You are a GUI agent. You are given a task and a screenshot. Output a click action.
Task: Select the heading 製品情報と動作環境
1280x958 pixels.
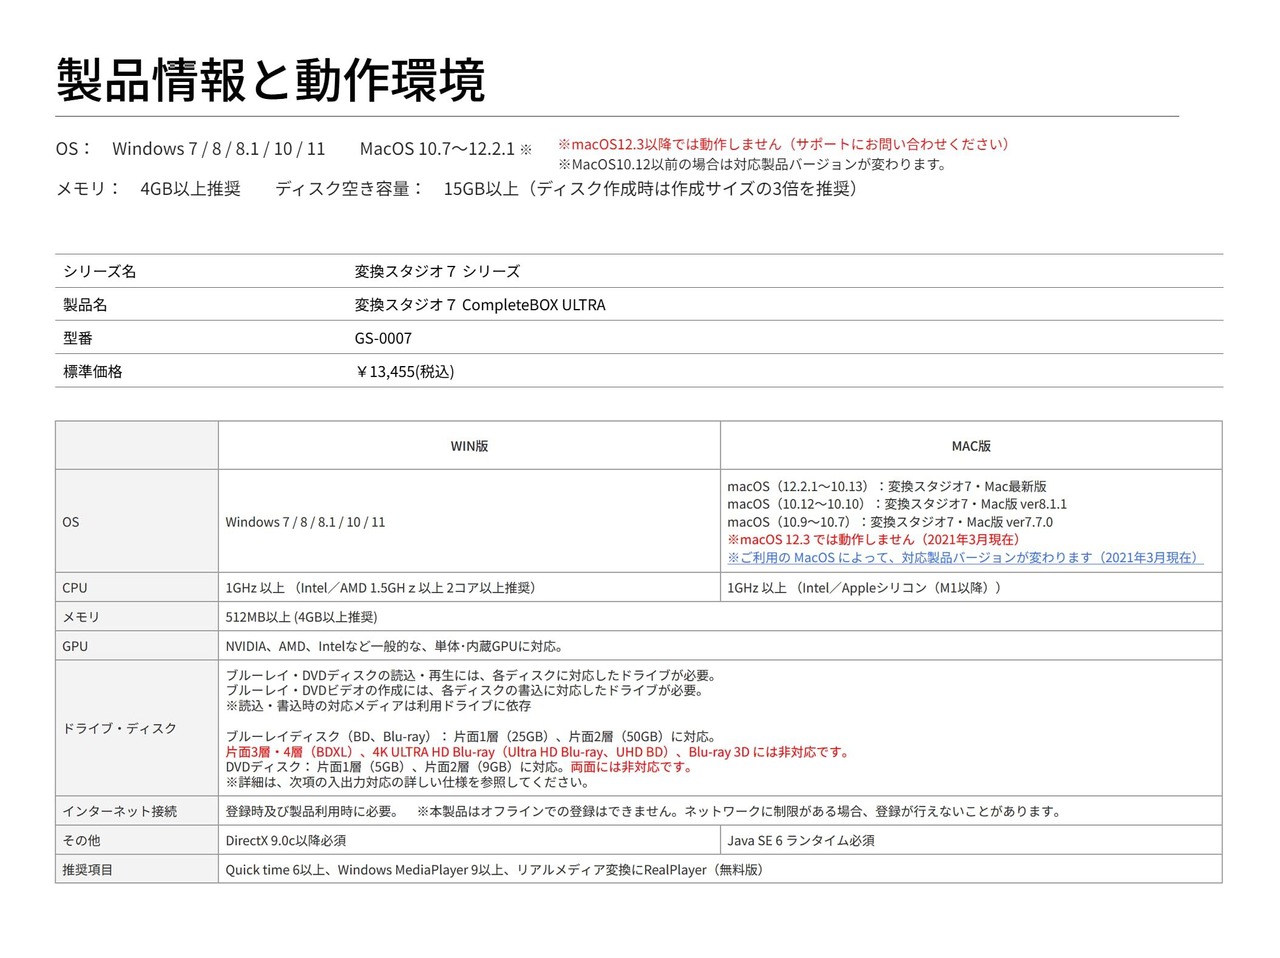pos(271,80)
